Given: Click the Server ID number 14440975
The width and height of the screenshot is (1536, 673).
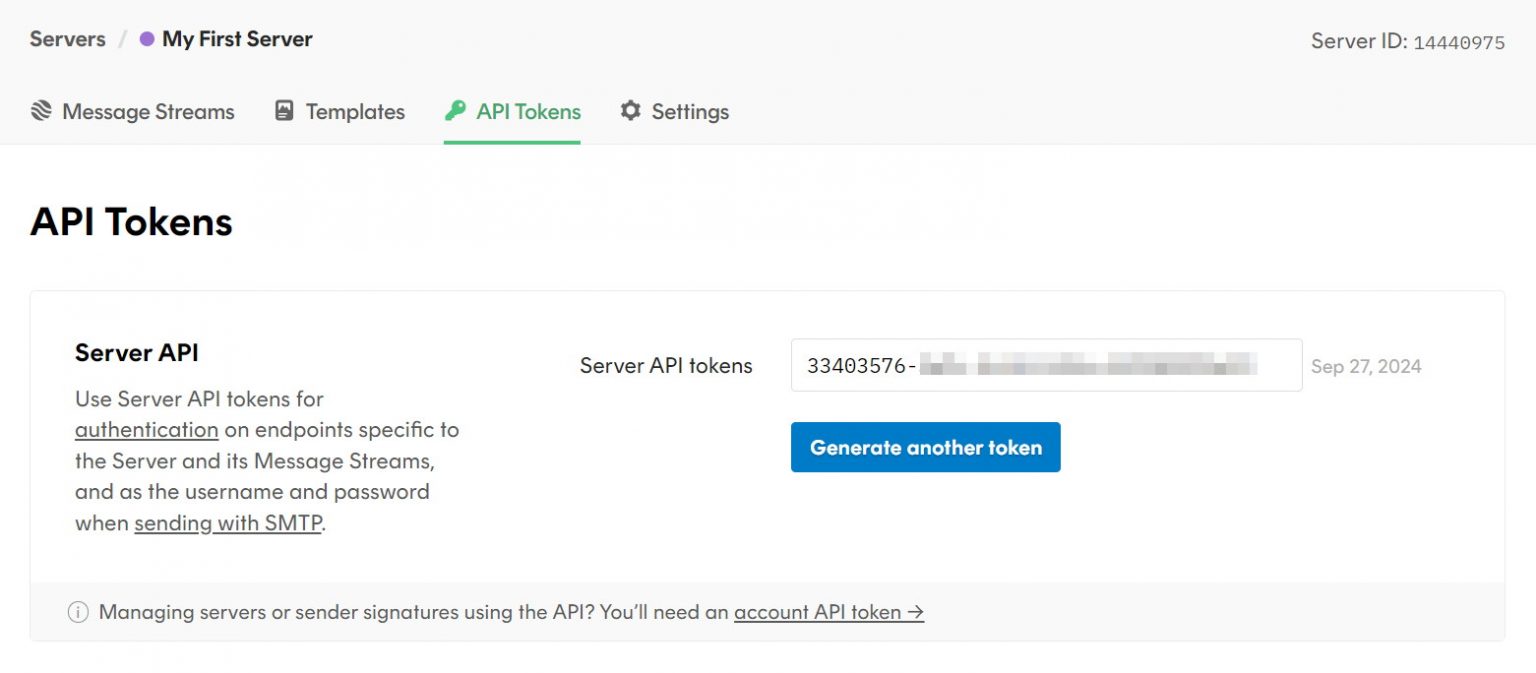Looking at the screenshot, I should pos(1458,43).
